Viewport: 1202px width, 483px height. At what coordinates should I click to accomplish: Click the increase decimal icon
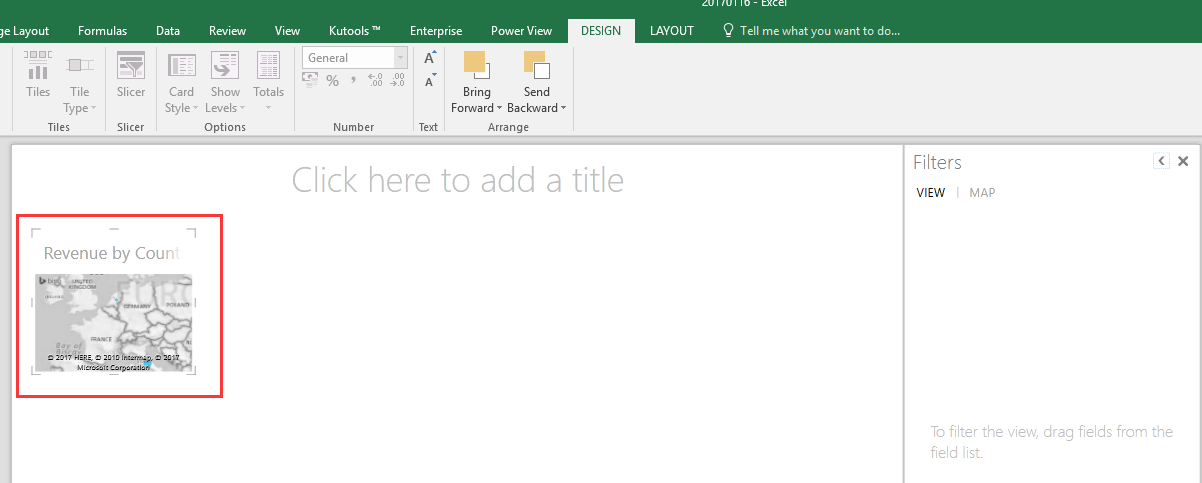(375, 81)
